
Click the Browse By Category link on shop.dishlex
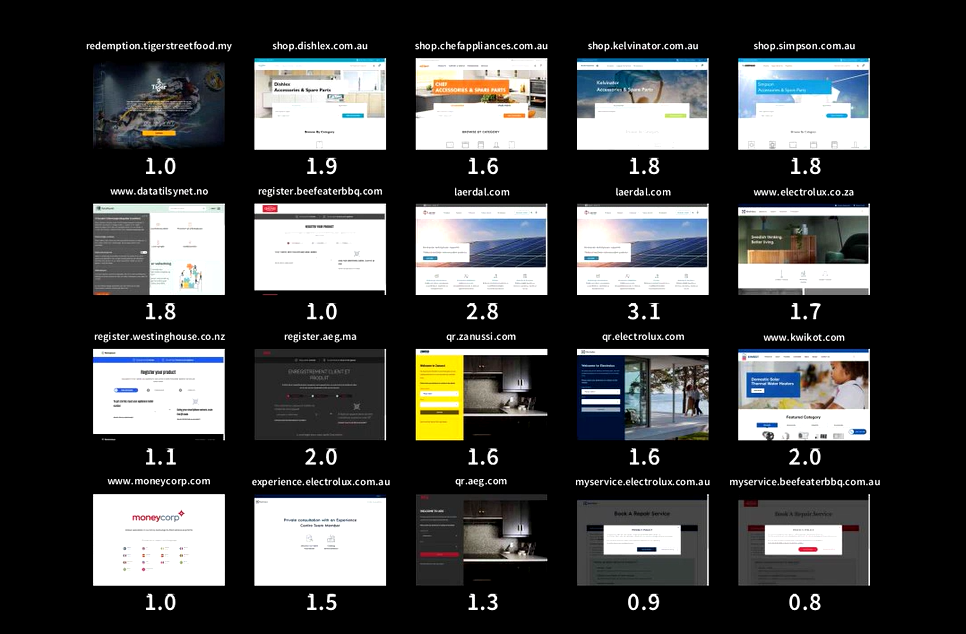tap(320, 132)
